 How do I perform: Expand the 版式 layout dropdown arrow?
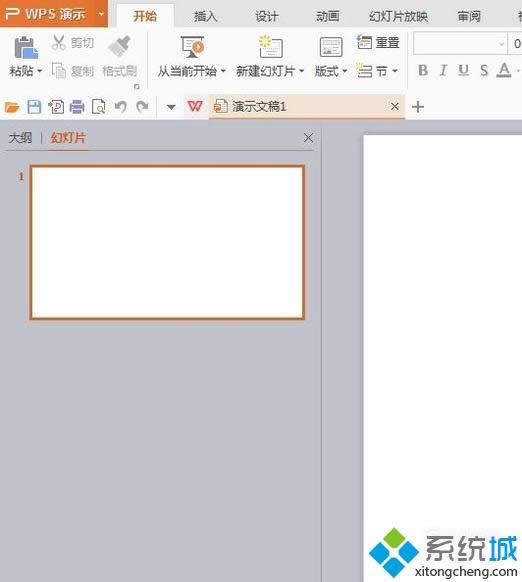(x=345, y=71)
